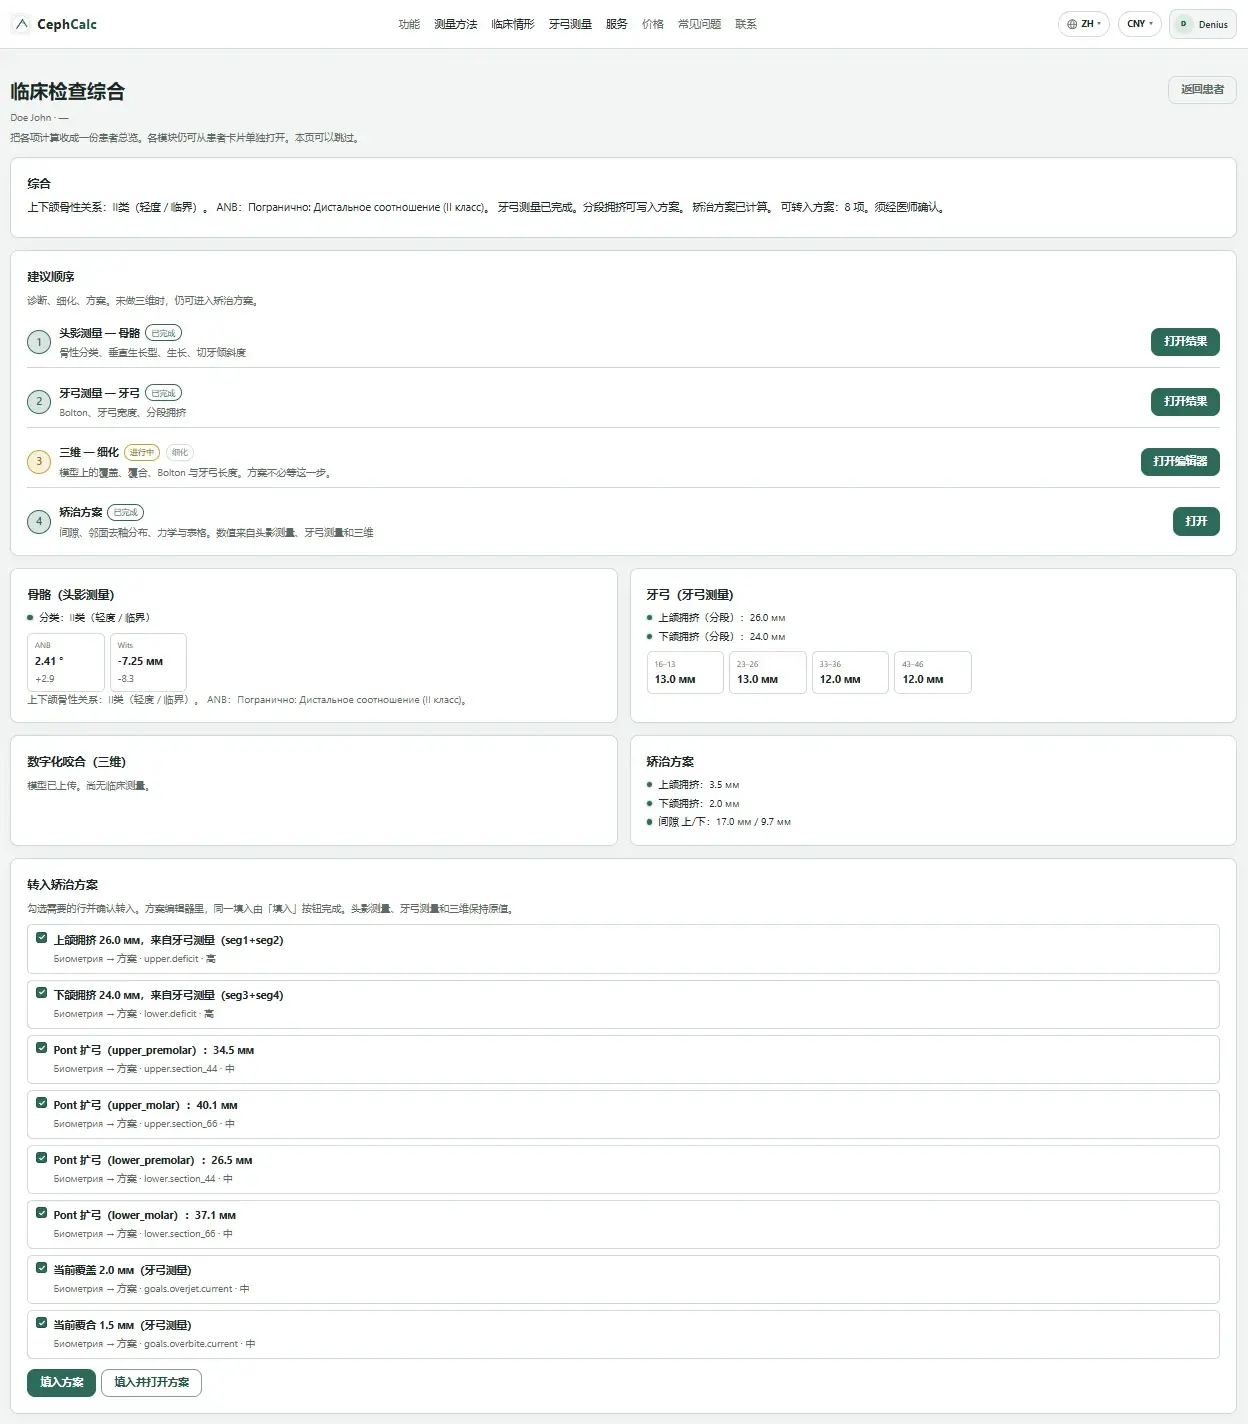This screenshot has height=1424, width=1248.
Task: Click the 23-26 segment value card
Action: [x=768, y=673]
